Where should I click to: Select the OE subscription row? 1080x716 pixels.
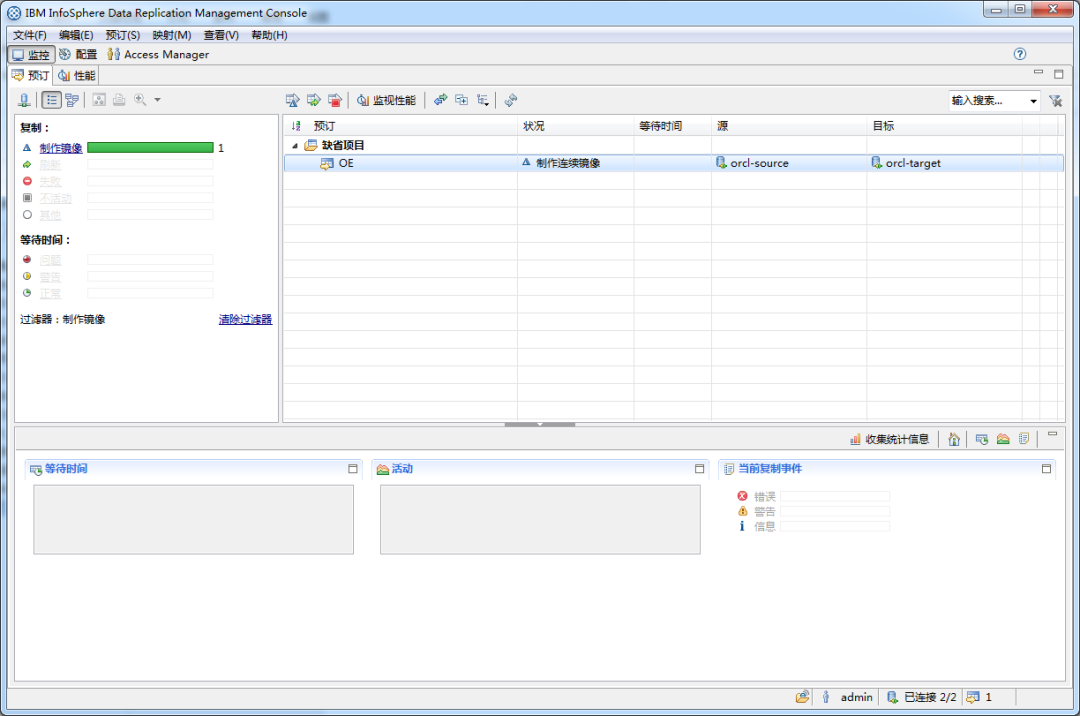click(674, 163)
